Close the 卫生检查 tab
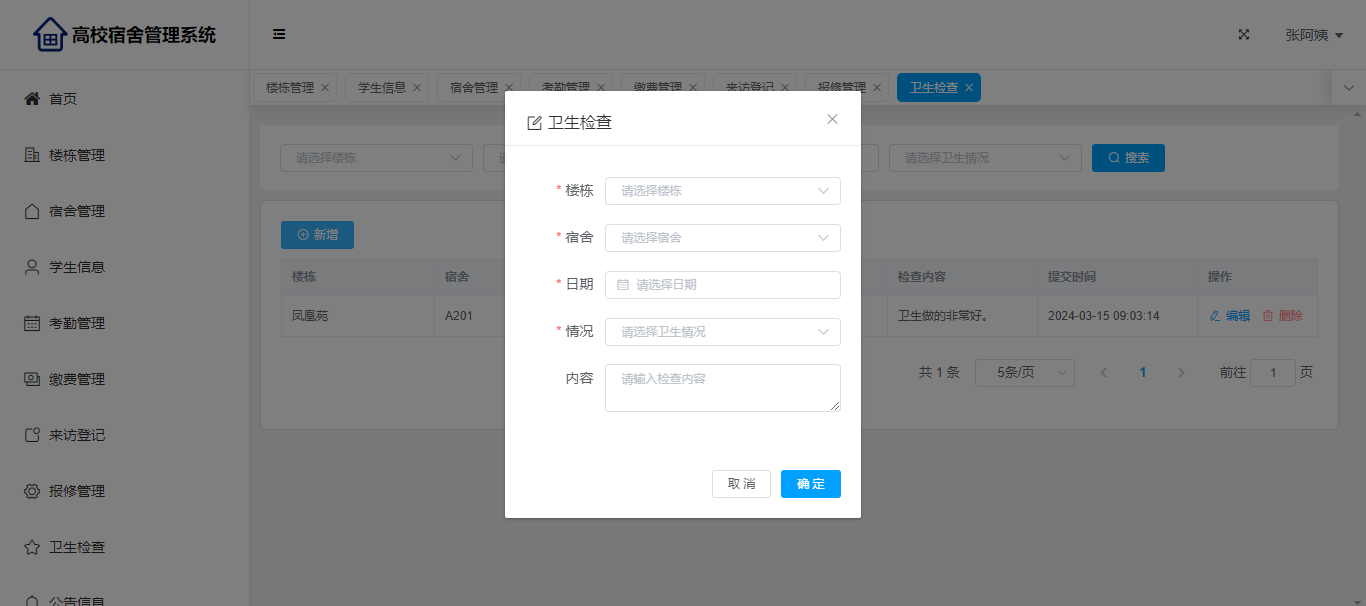 point(969,88)
